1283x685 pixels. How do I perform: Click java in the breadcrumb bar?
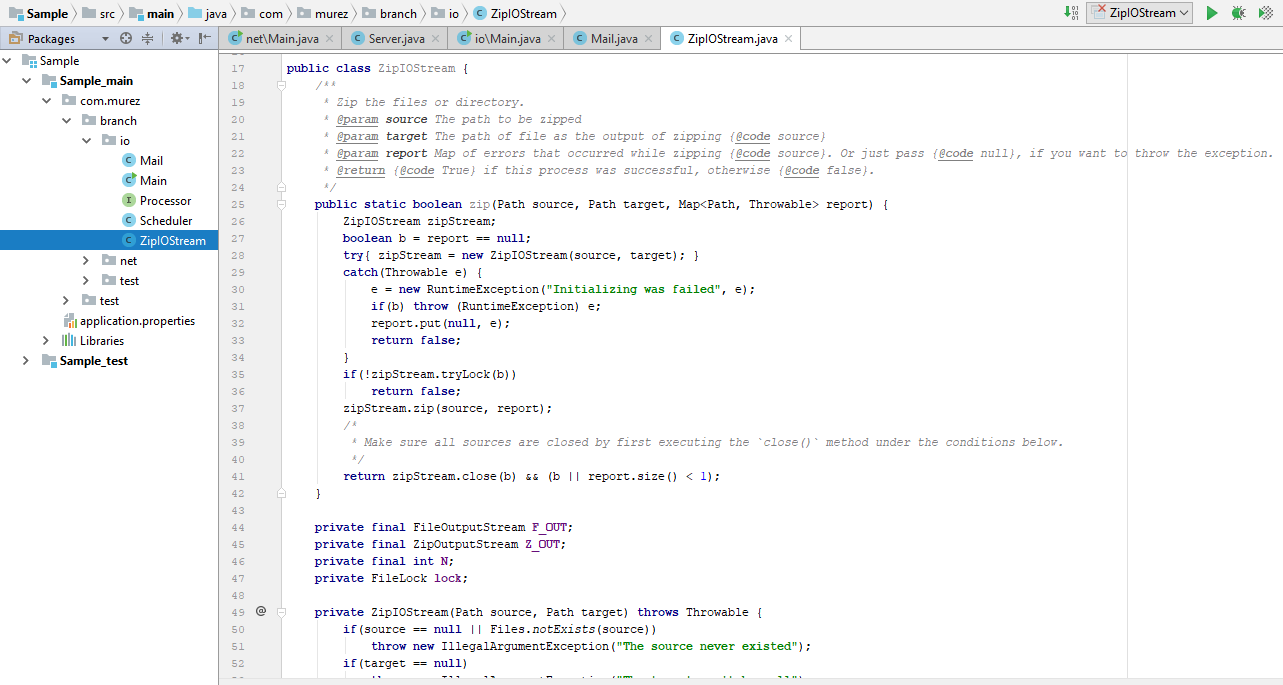click(x=207, y=13)
